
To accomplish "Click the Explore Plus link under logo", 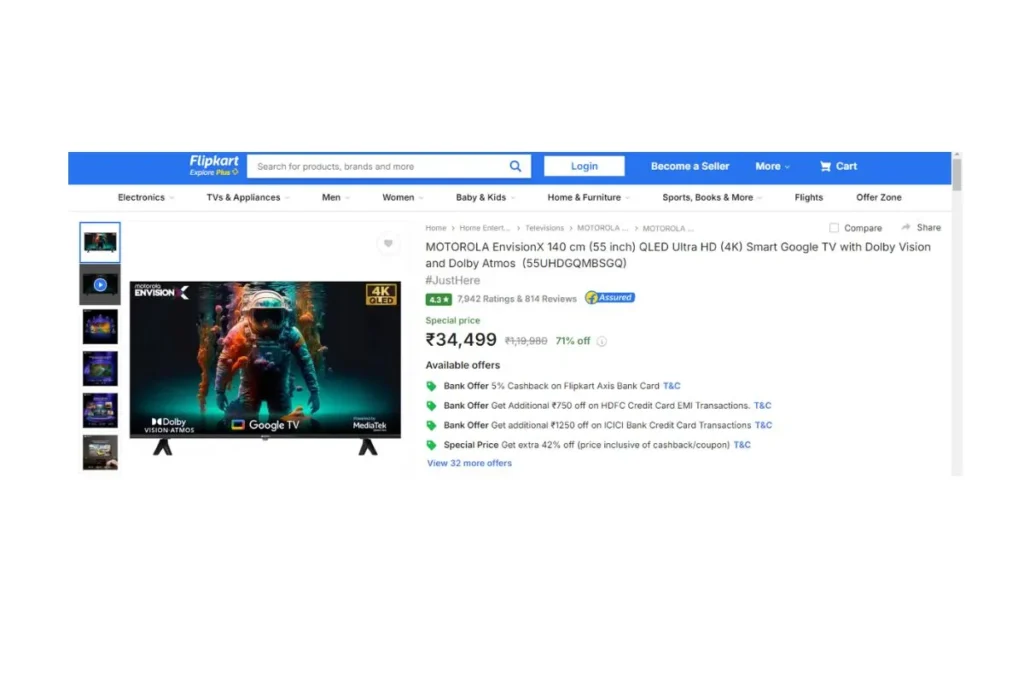I will (x=214, y=172).
